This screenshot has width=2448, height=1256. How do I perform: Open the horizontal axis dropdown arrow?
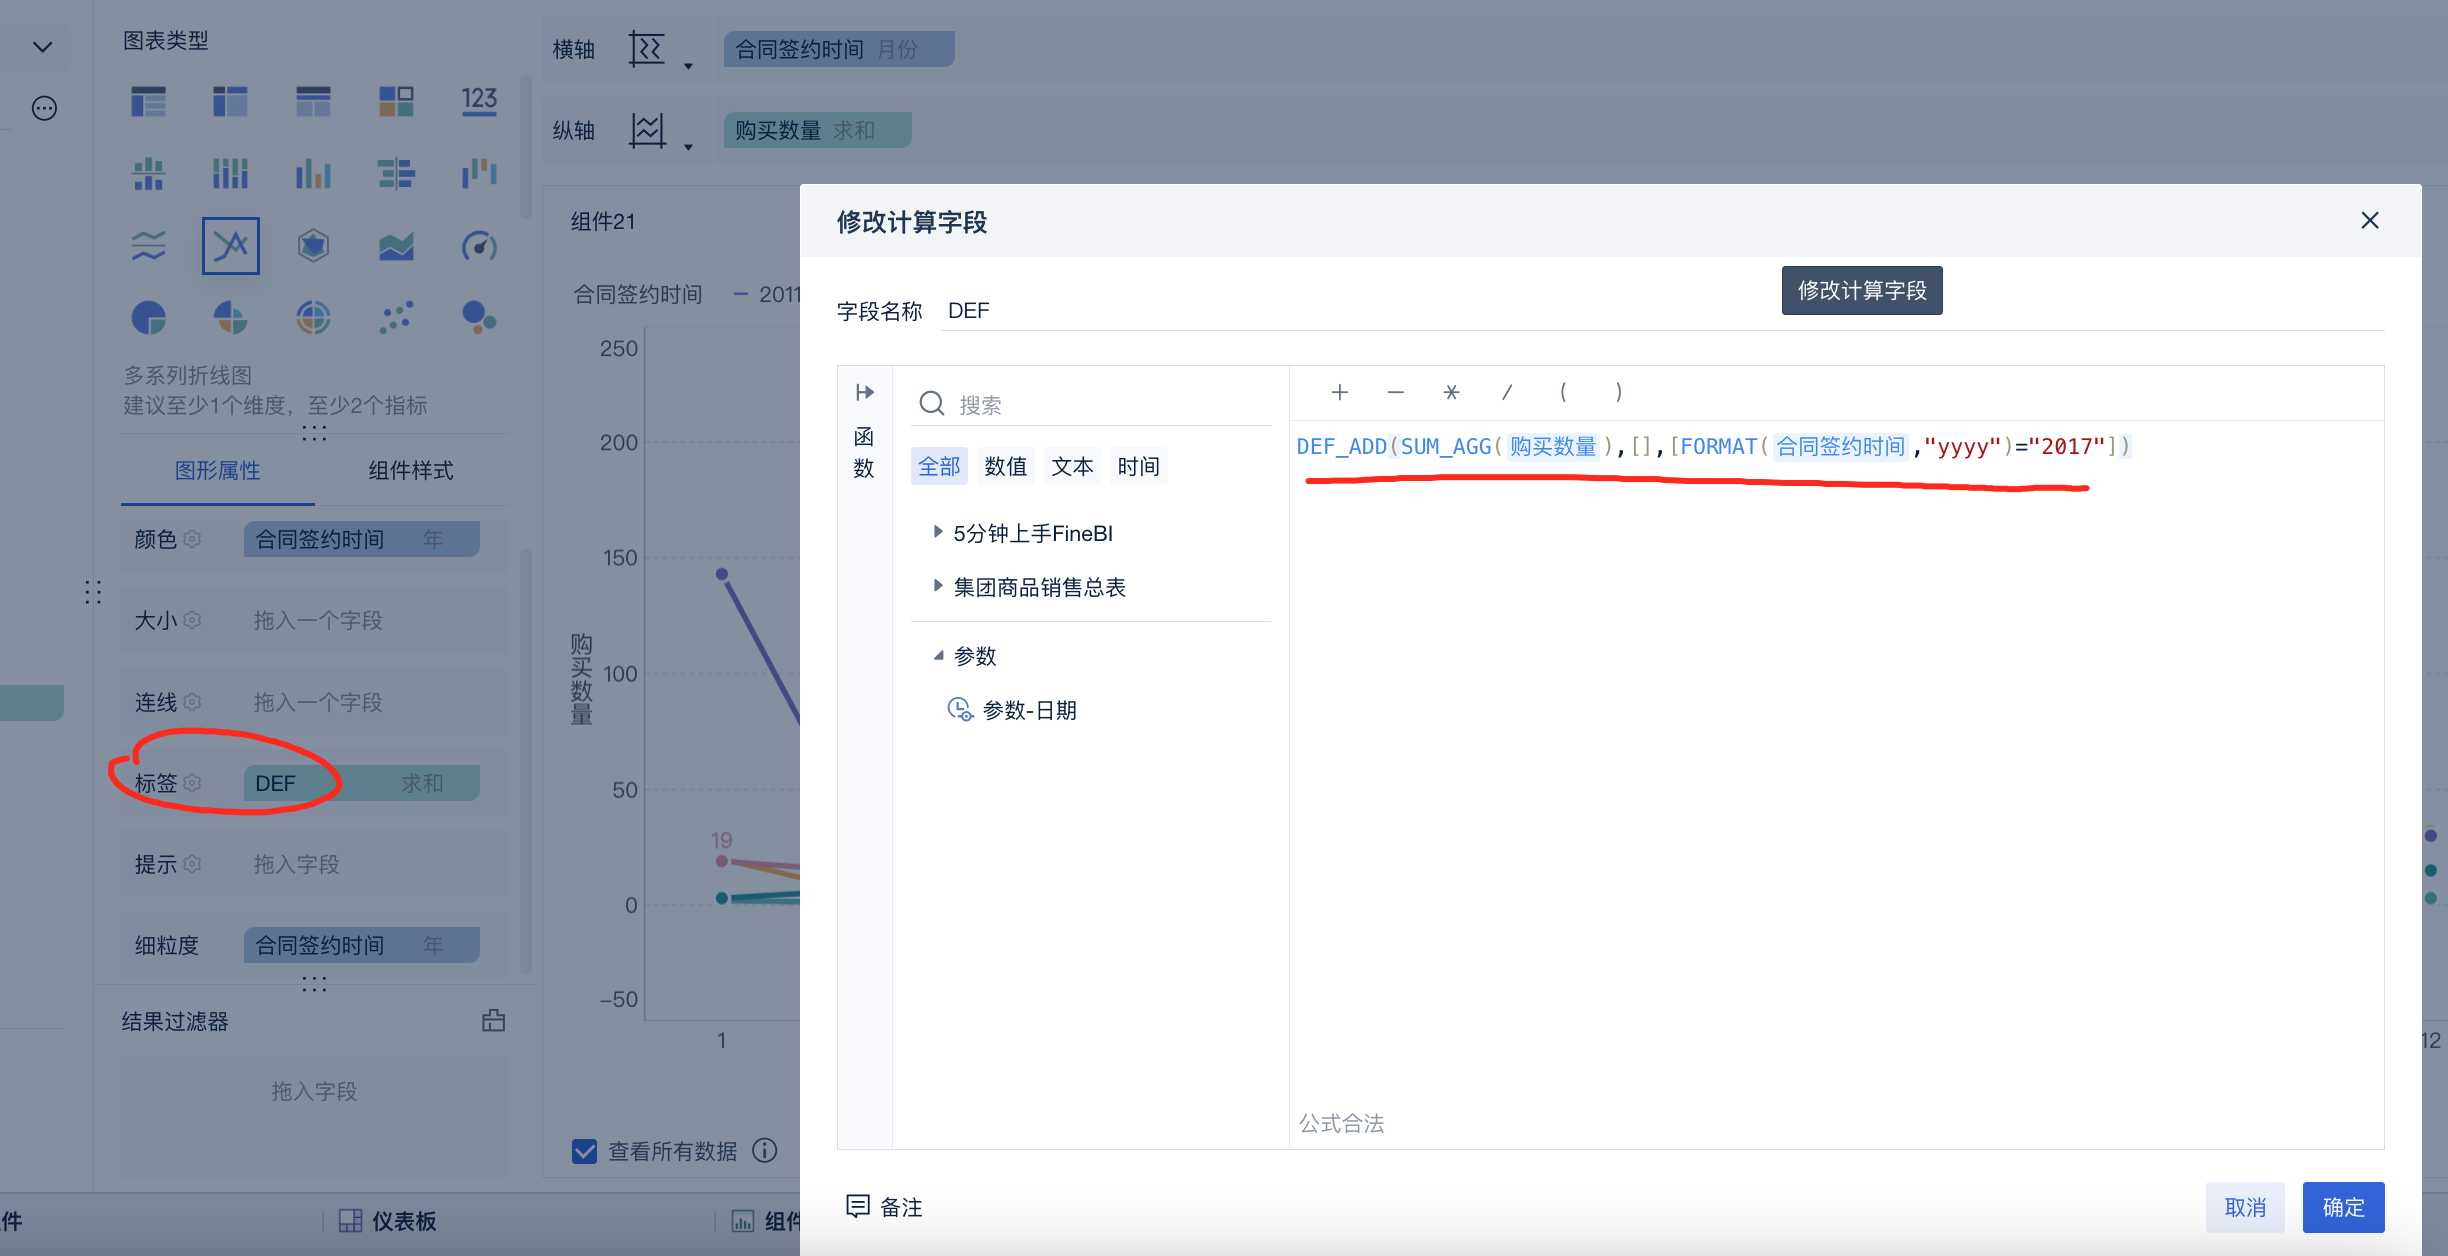[688, 66]
